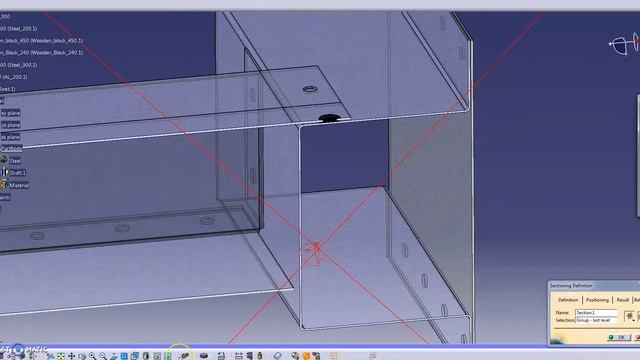Click the Name field containing Section.1
This screenshot has height=360, width=640.
[x=596, y=313]
